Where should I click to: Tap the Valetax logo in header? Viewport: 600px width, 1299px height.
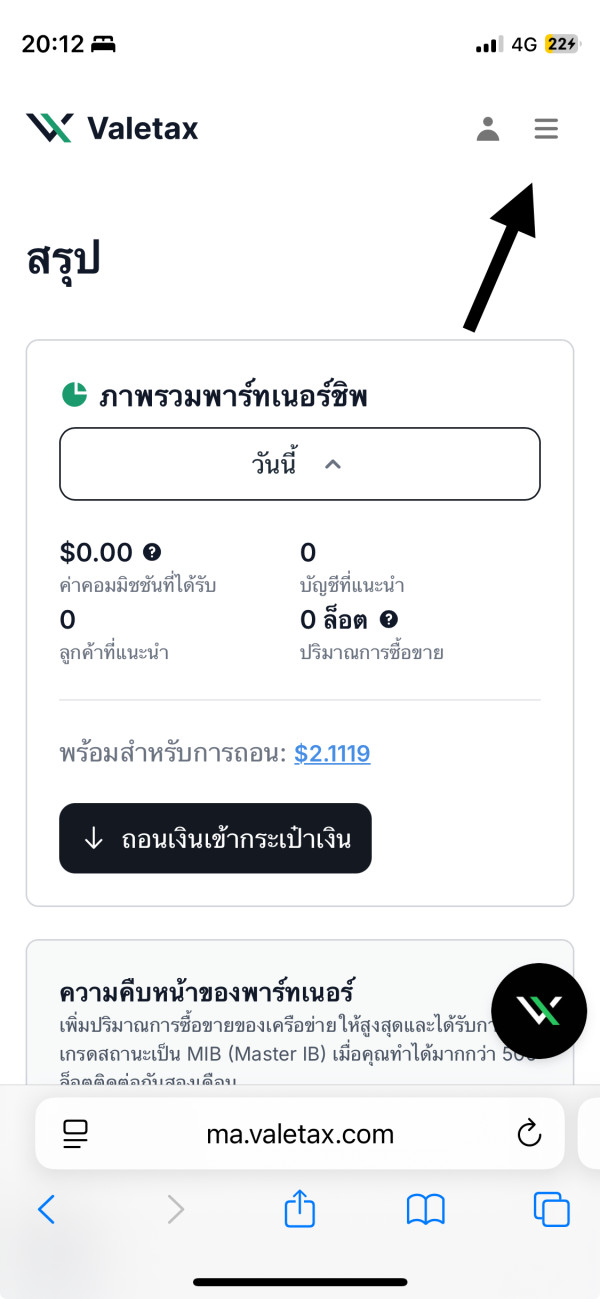[112, 128]
